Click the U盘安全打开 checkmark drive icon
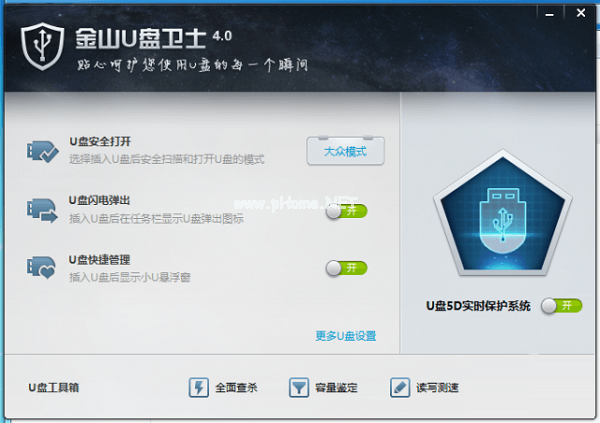This screenshot has height=423, width=600. point(42,151)
